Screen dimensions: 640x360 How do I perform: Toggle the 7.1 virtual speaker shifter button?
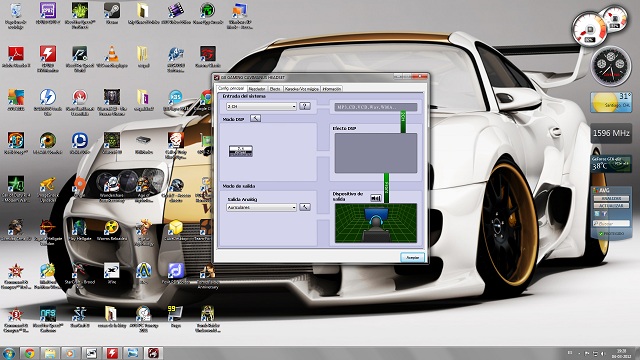click(240, 151)
